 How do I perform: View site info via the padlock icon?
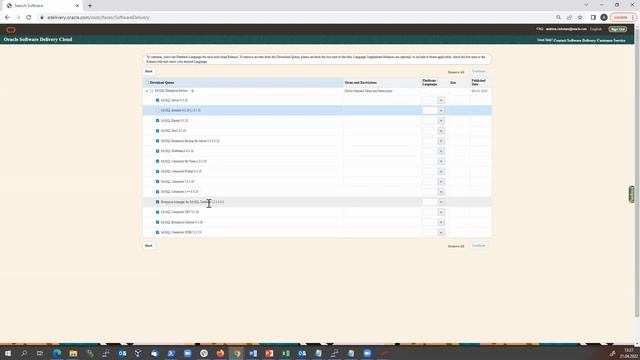coord(42,18)
